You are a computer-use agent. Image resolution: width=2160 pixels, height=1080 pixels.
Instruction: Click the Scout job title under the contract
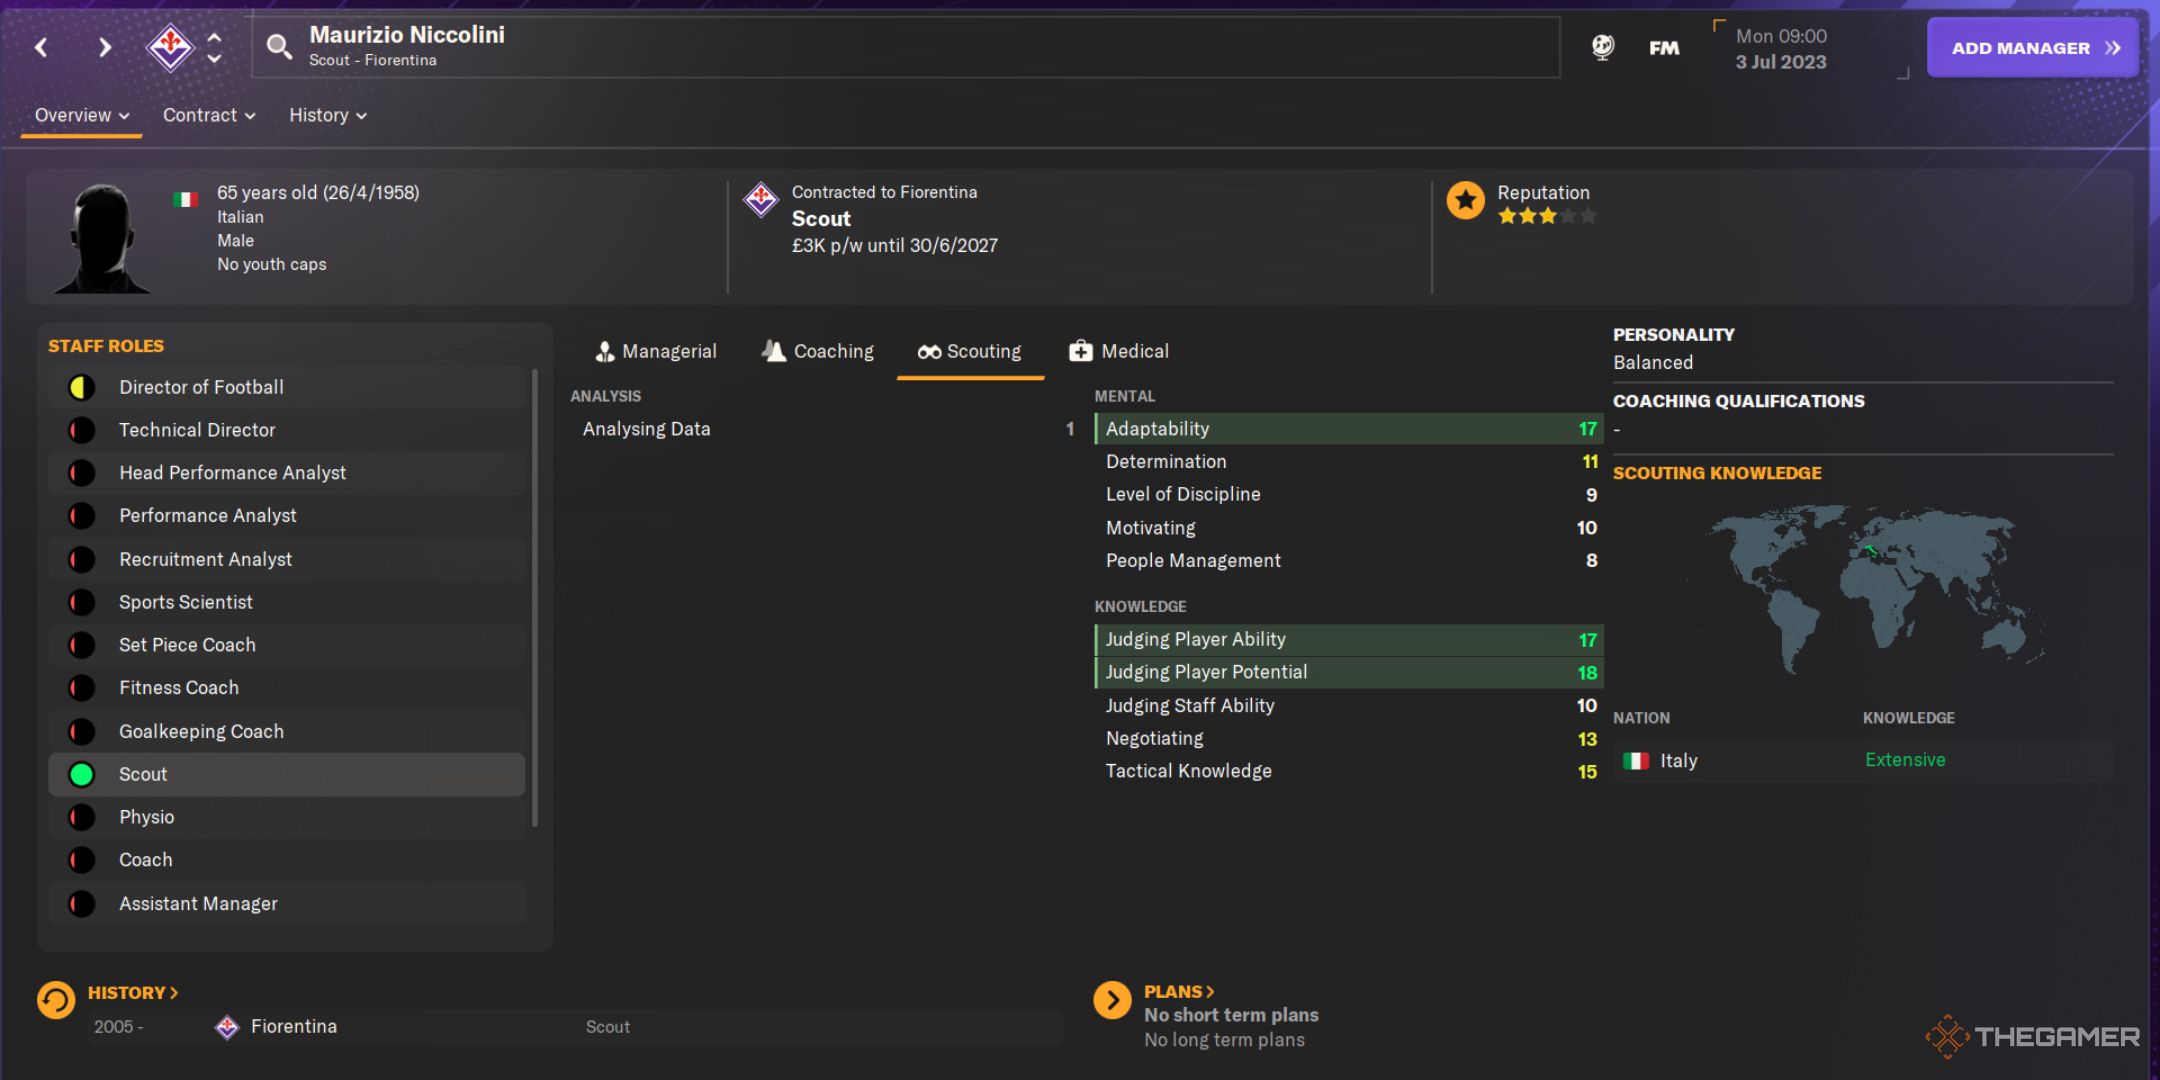click(x=821, y=219)
